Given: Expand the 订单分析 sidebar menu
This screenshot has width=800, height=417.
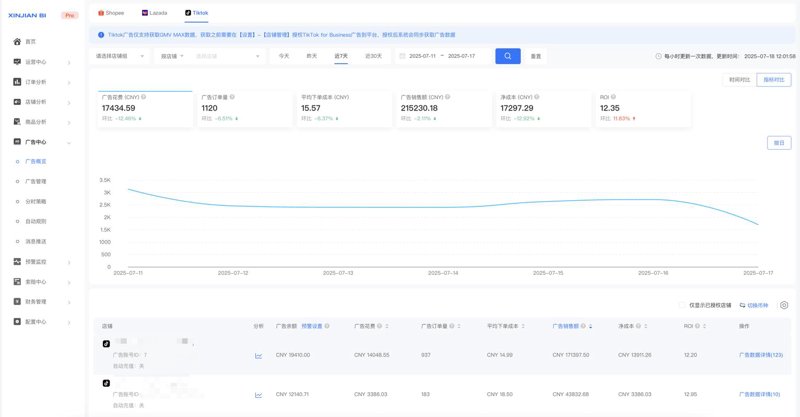Looking at the screenshot, I should pos(69,82).
